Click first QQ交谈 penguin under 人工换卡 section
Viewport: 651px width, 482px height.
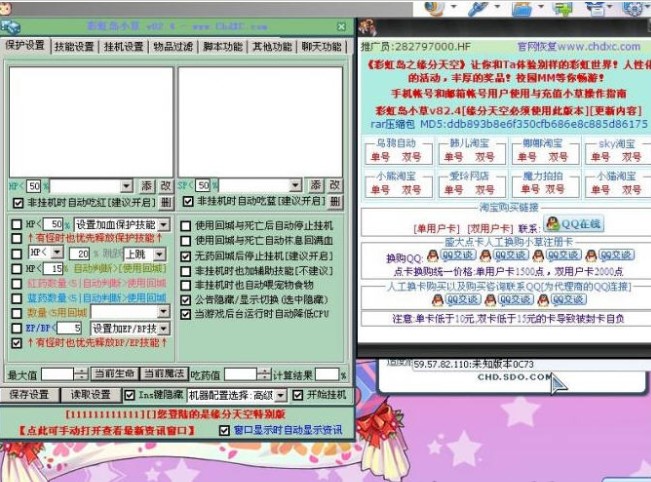[x=456, y=299]
